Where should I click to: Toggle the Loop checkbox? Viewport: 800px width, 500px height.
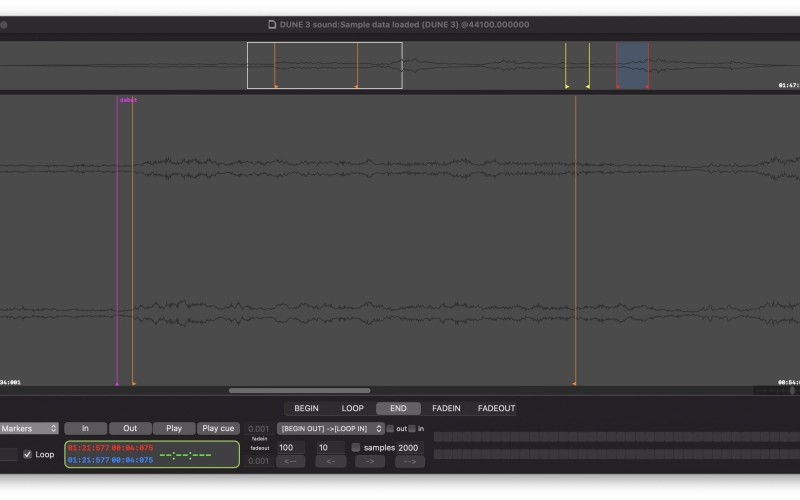pyautogui.click(x=28, y=454)
